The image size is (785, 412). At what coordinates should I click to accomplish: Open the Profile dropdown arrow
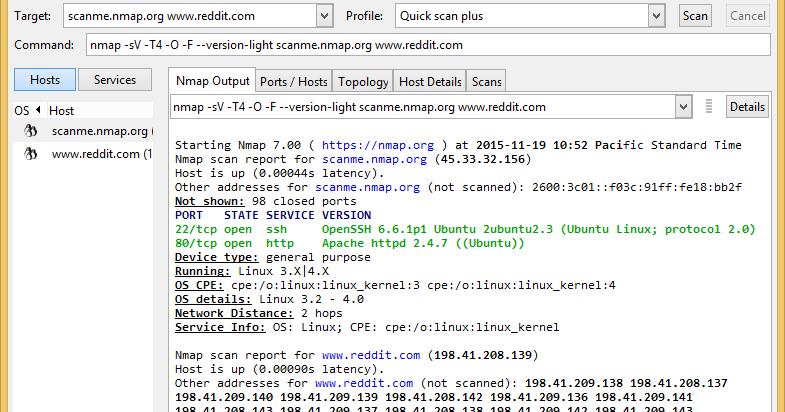656,16
